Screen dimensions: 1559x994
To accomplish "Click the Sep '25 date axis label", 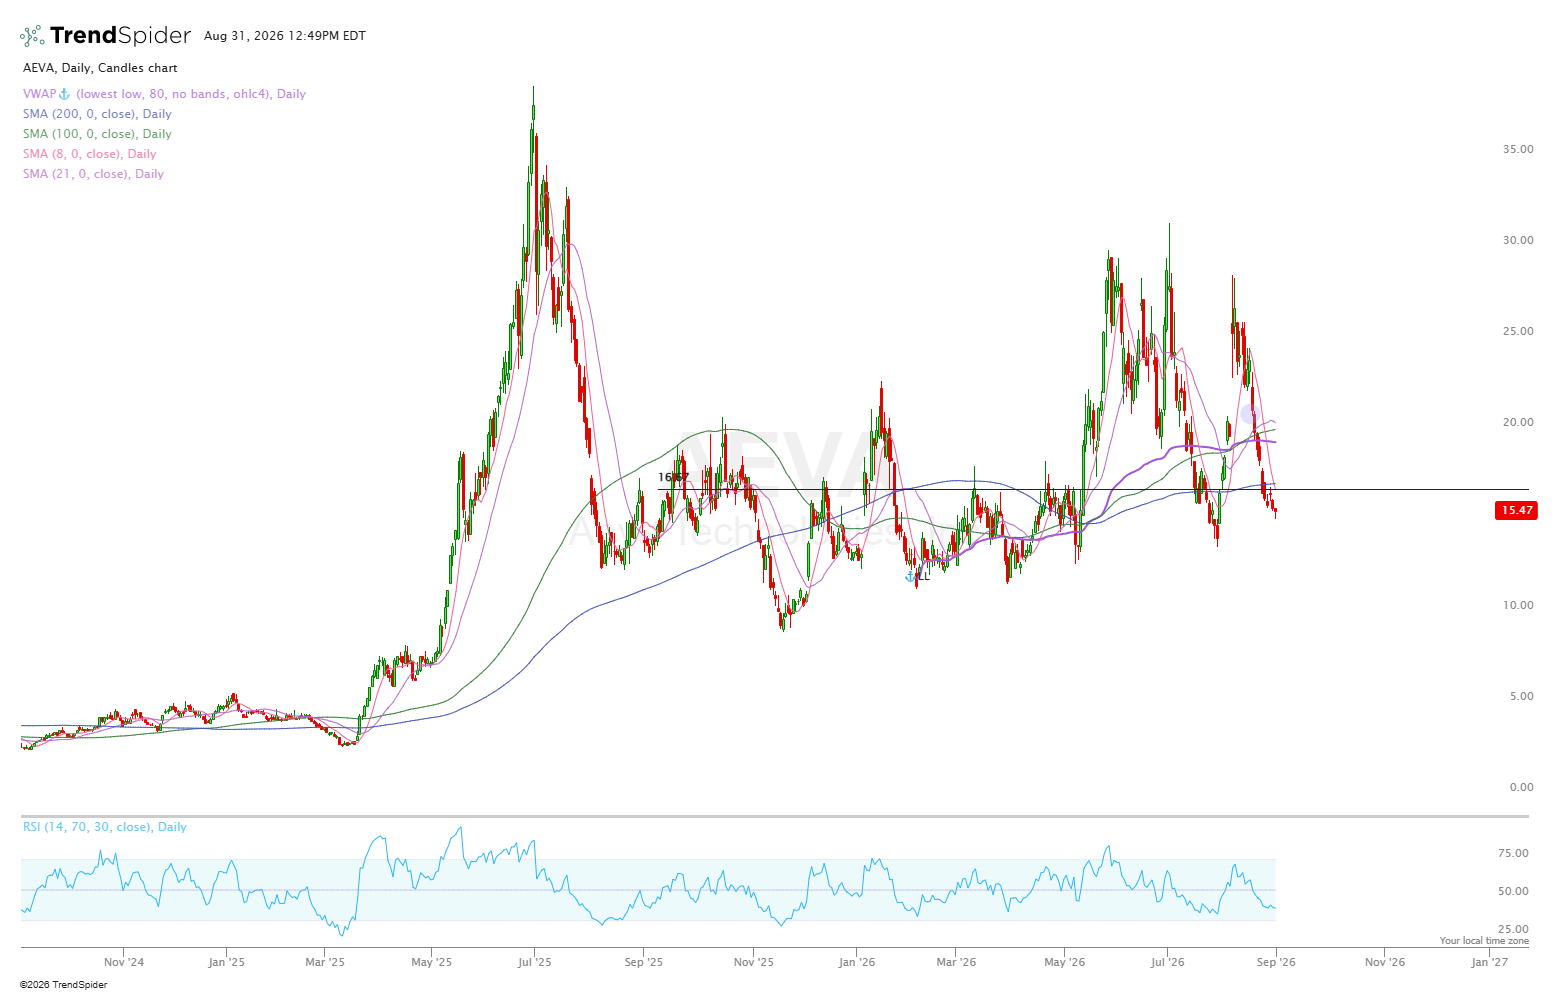I will 643,963.
